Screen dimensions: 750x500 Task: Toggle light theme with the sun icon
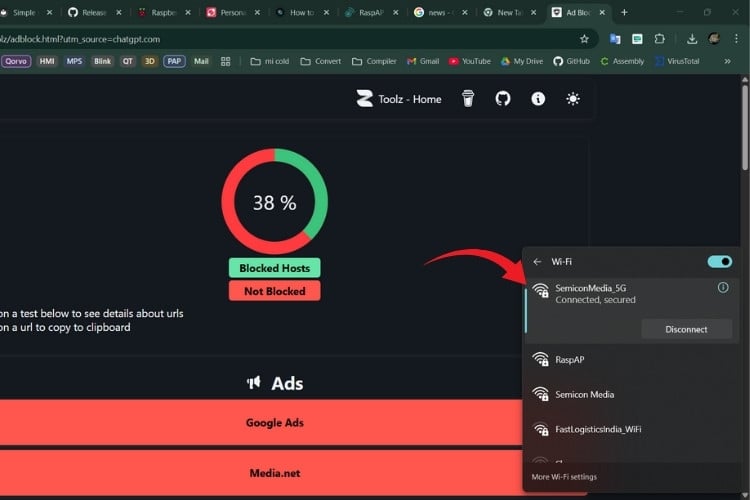tap(573, 99)
